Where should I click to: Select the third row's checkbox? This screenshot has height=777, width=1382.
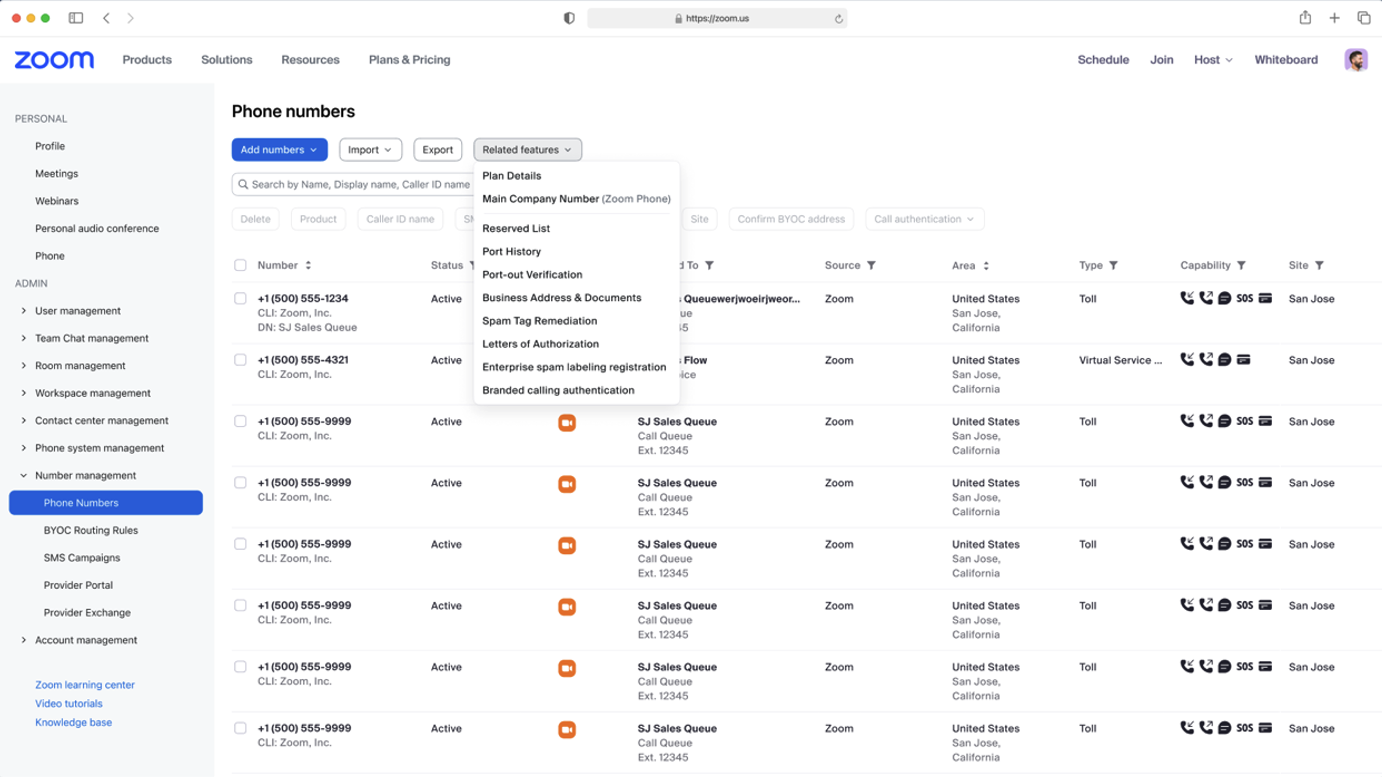pyautogui.click(x=240, y=421)
